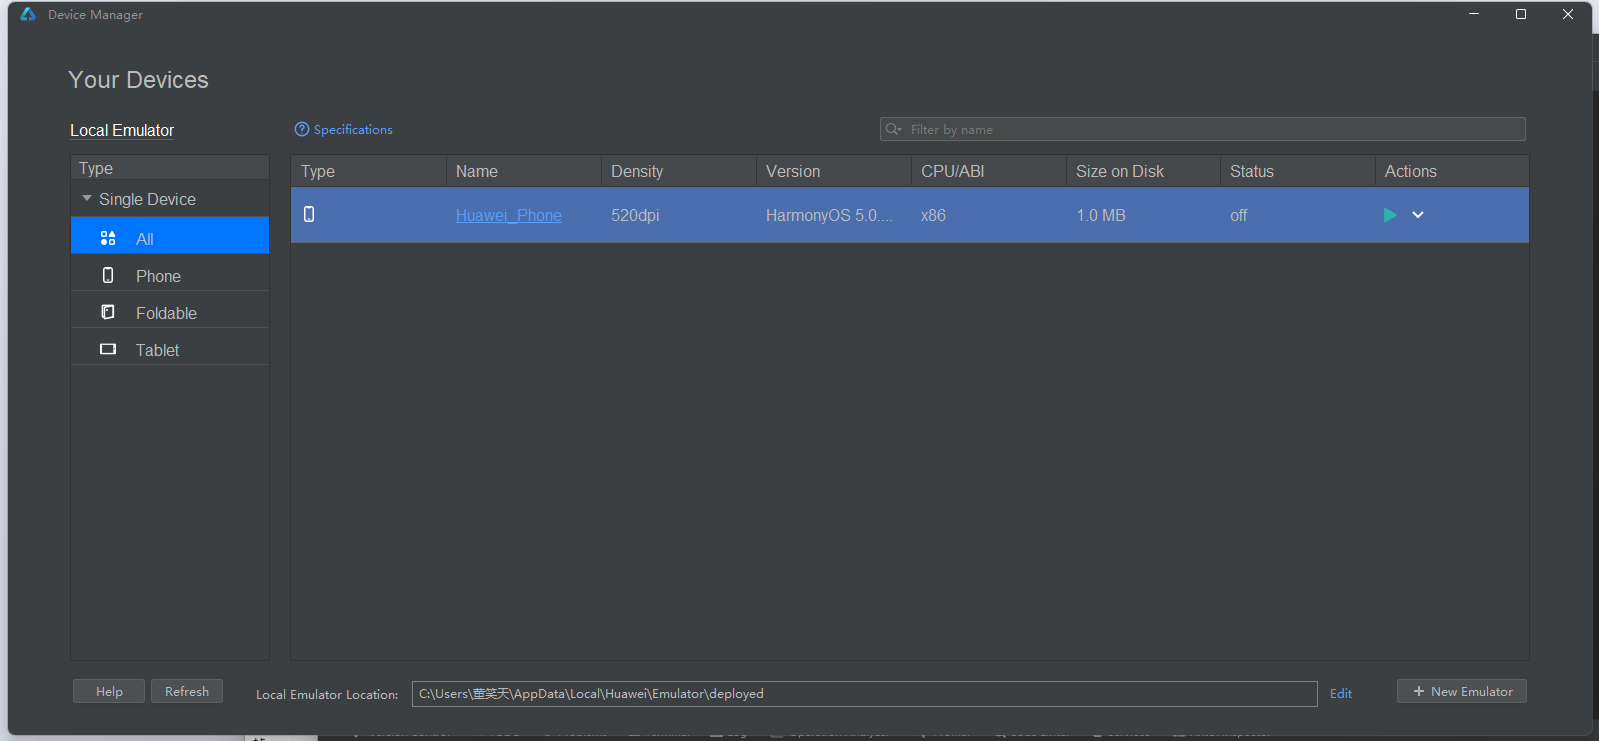Click the Phone icon in sidebar
Screen dimensions: 1599x741
(108, 275)
